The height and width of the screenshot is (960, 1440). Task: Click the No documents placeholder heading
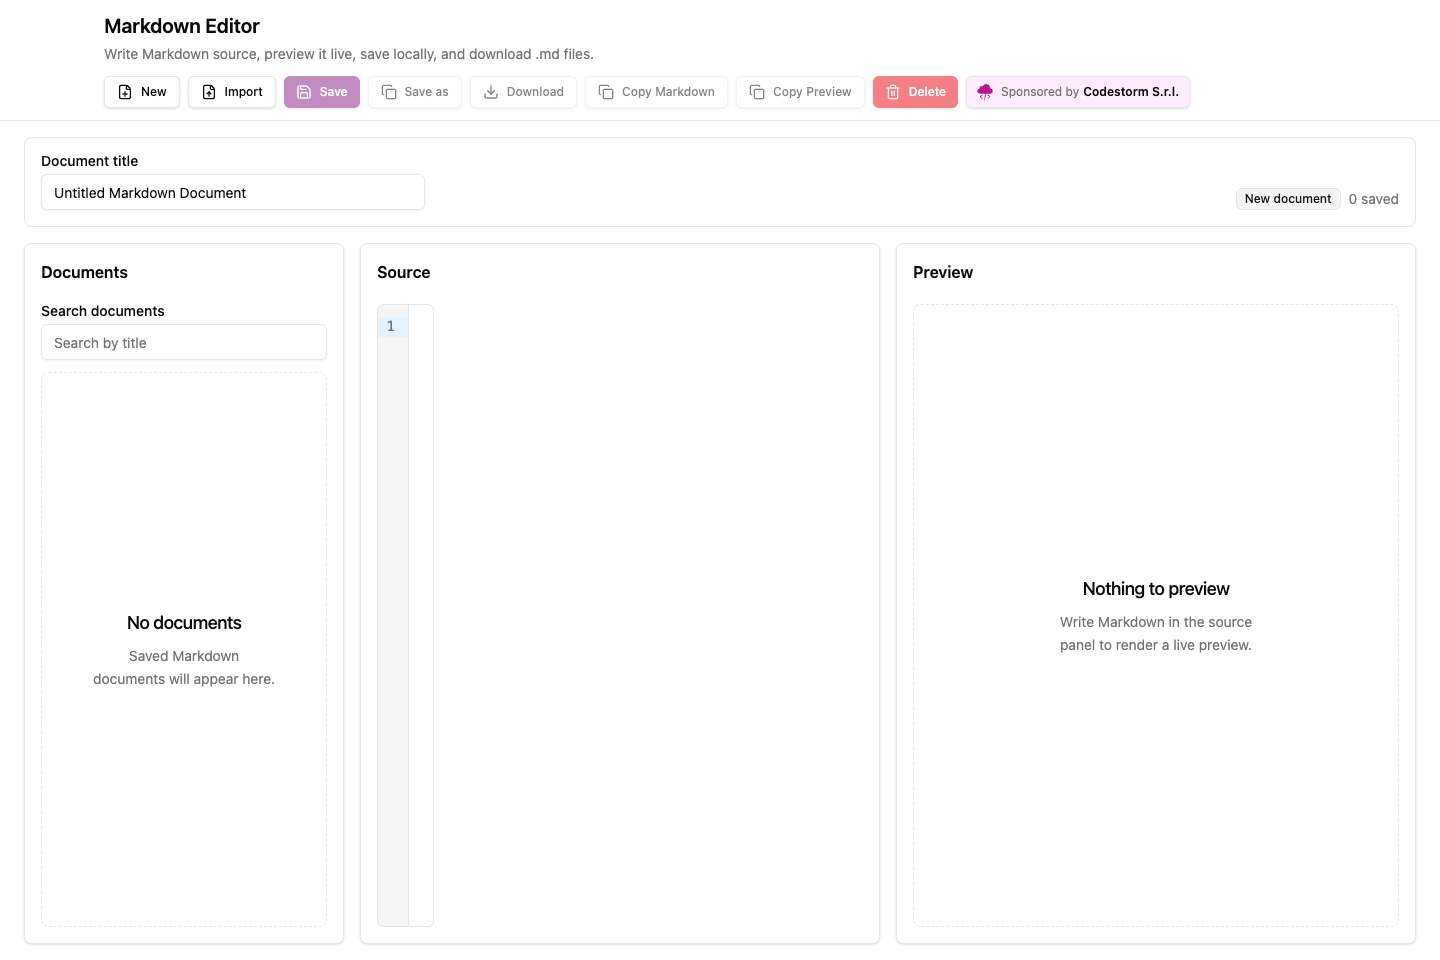(x=184, y=623)
